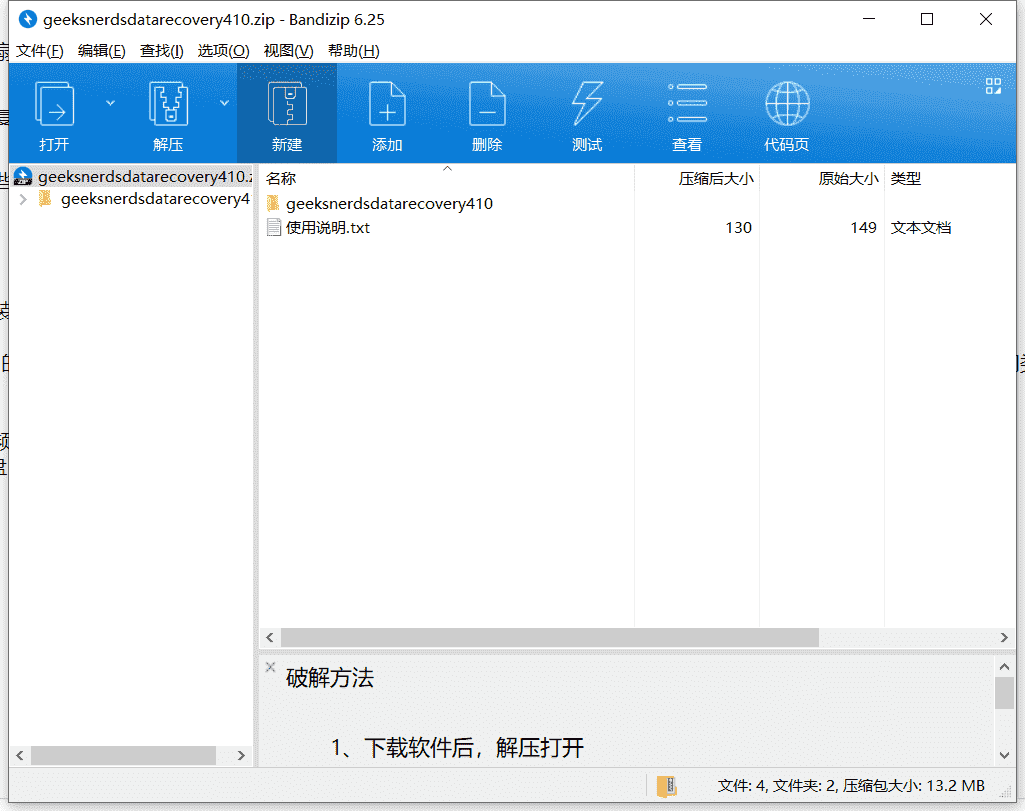This screenshot has width=1025, height=811.
Task: Click the Test (测试) lightning icon
Action: click(587, 105)
